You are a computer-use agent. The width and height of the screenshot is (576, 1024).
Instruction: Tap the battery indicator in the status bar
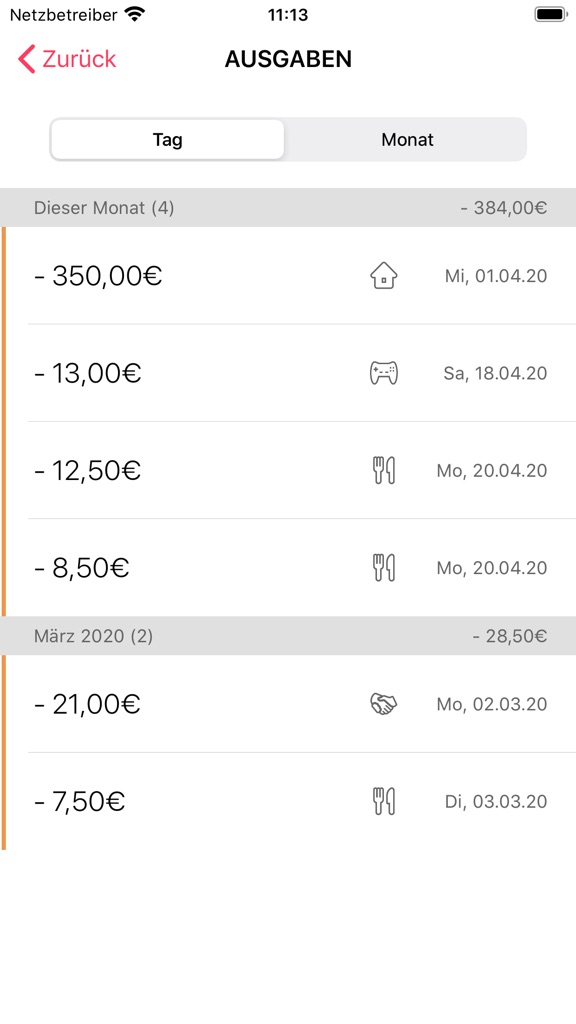click(550, 14)
